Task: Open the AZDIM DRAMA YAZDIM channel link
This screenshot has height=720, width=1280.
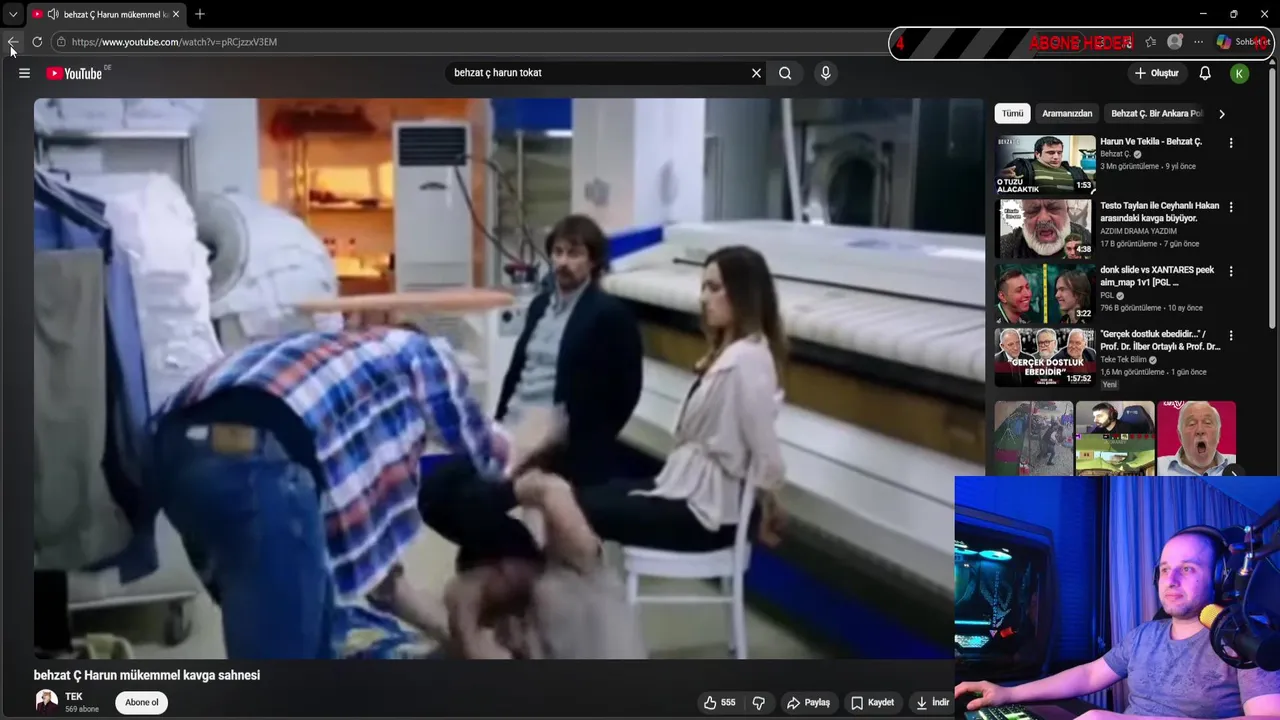Action: coord(1138,231)
